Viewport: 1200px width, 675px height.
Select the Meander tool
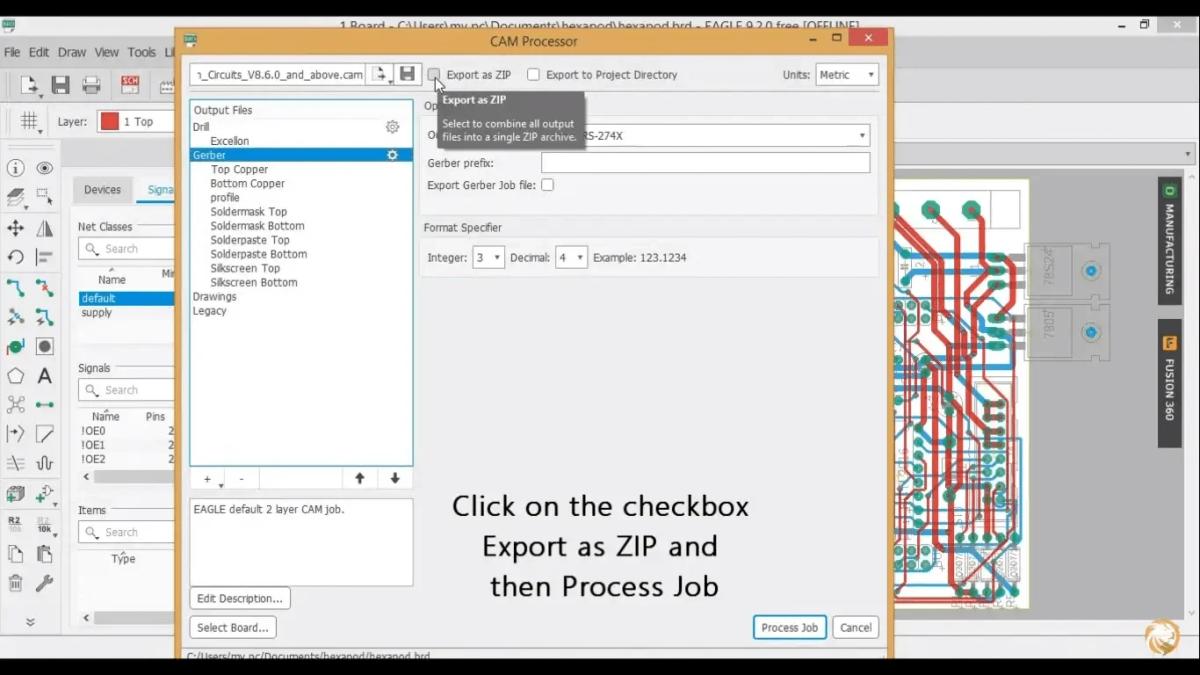click(44, 463)
